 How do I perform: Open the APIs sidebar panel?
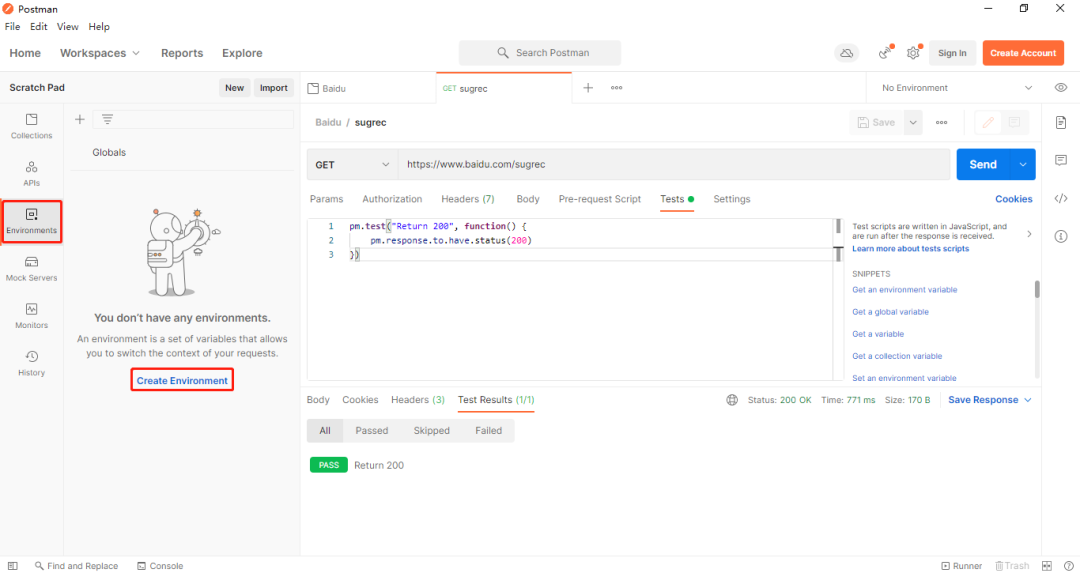pos(32,174)
